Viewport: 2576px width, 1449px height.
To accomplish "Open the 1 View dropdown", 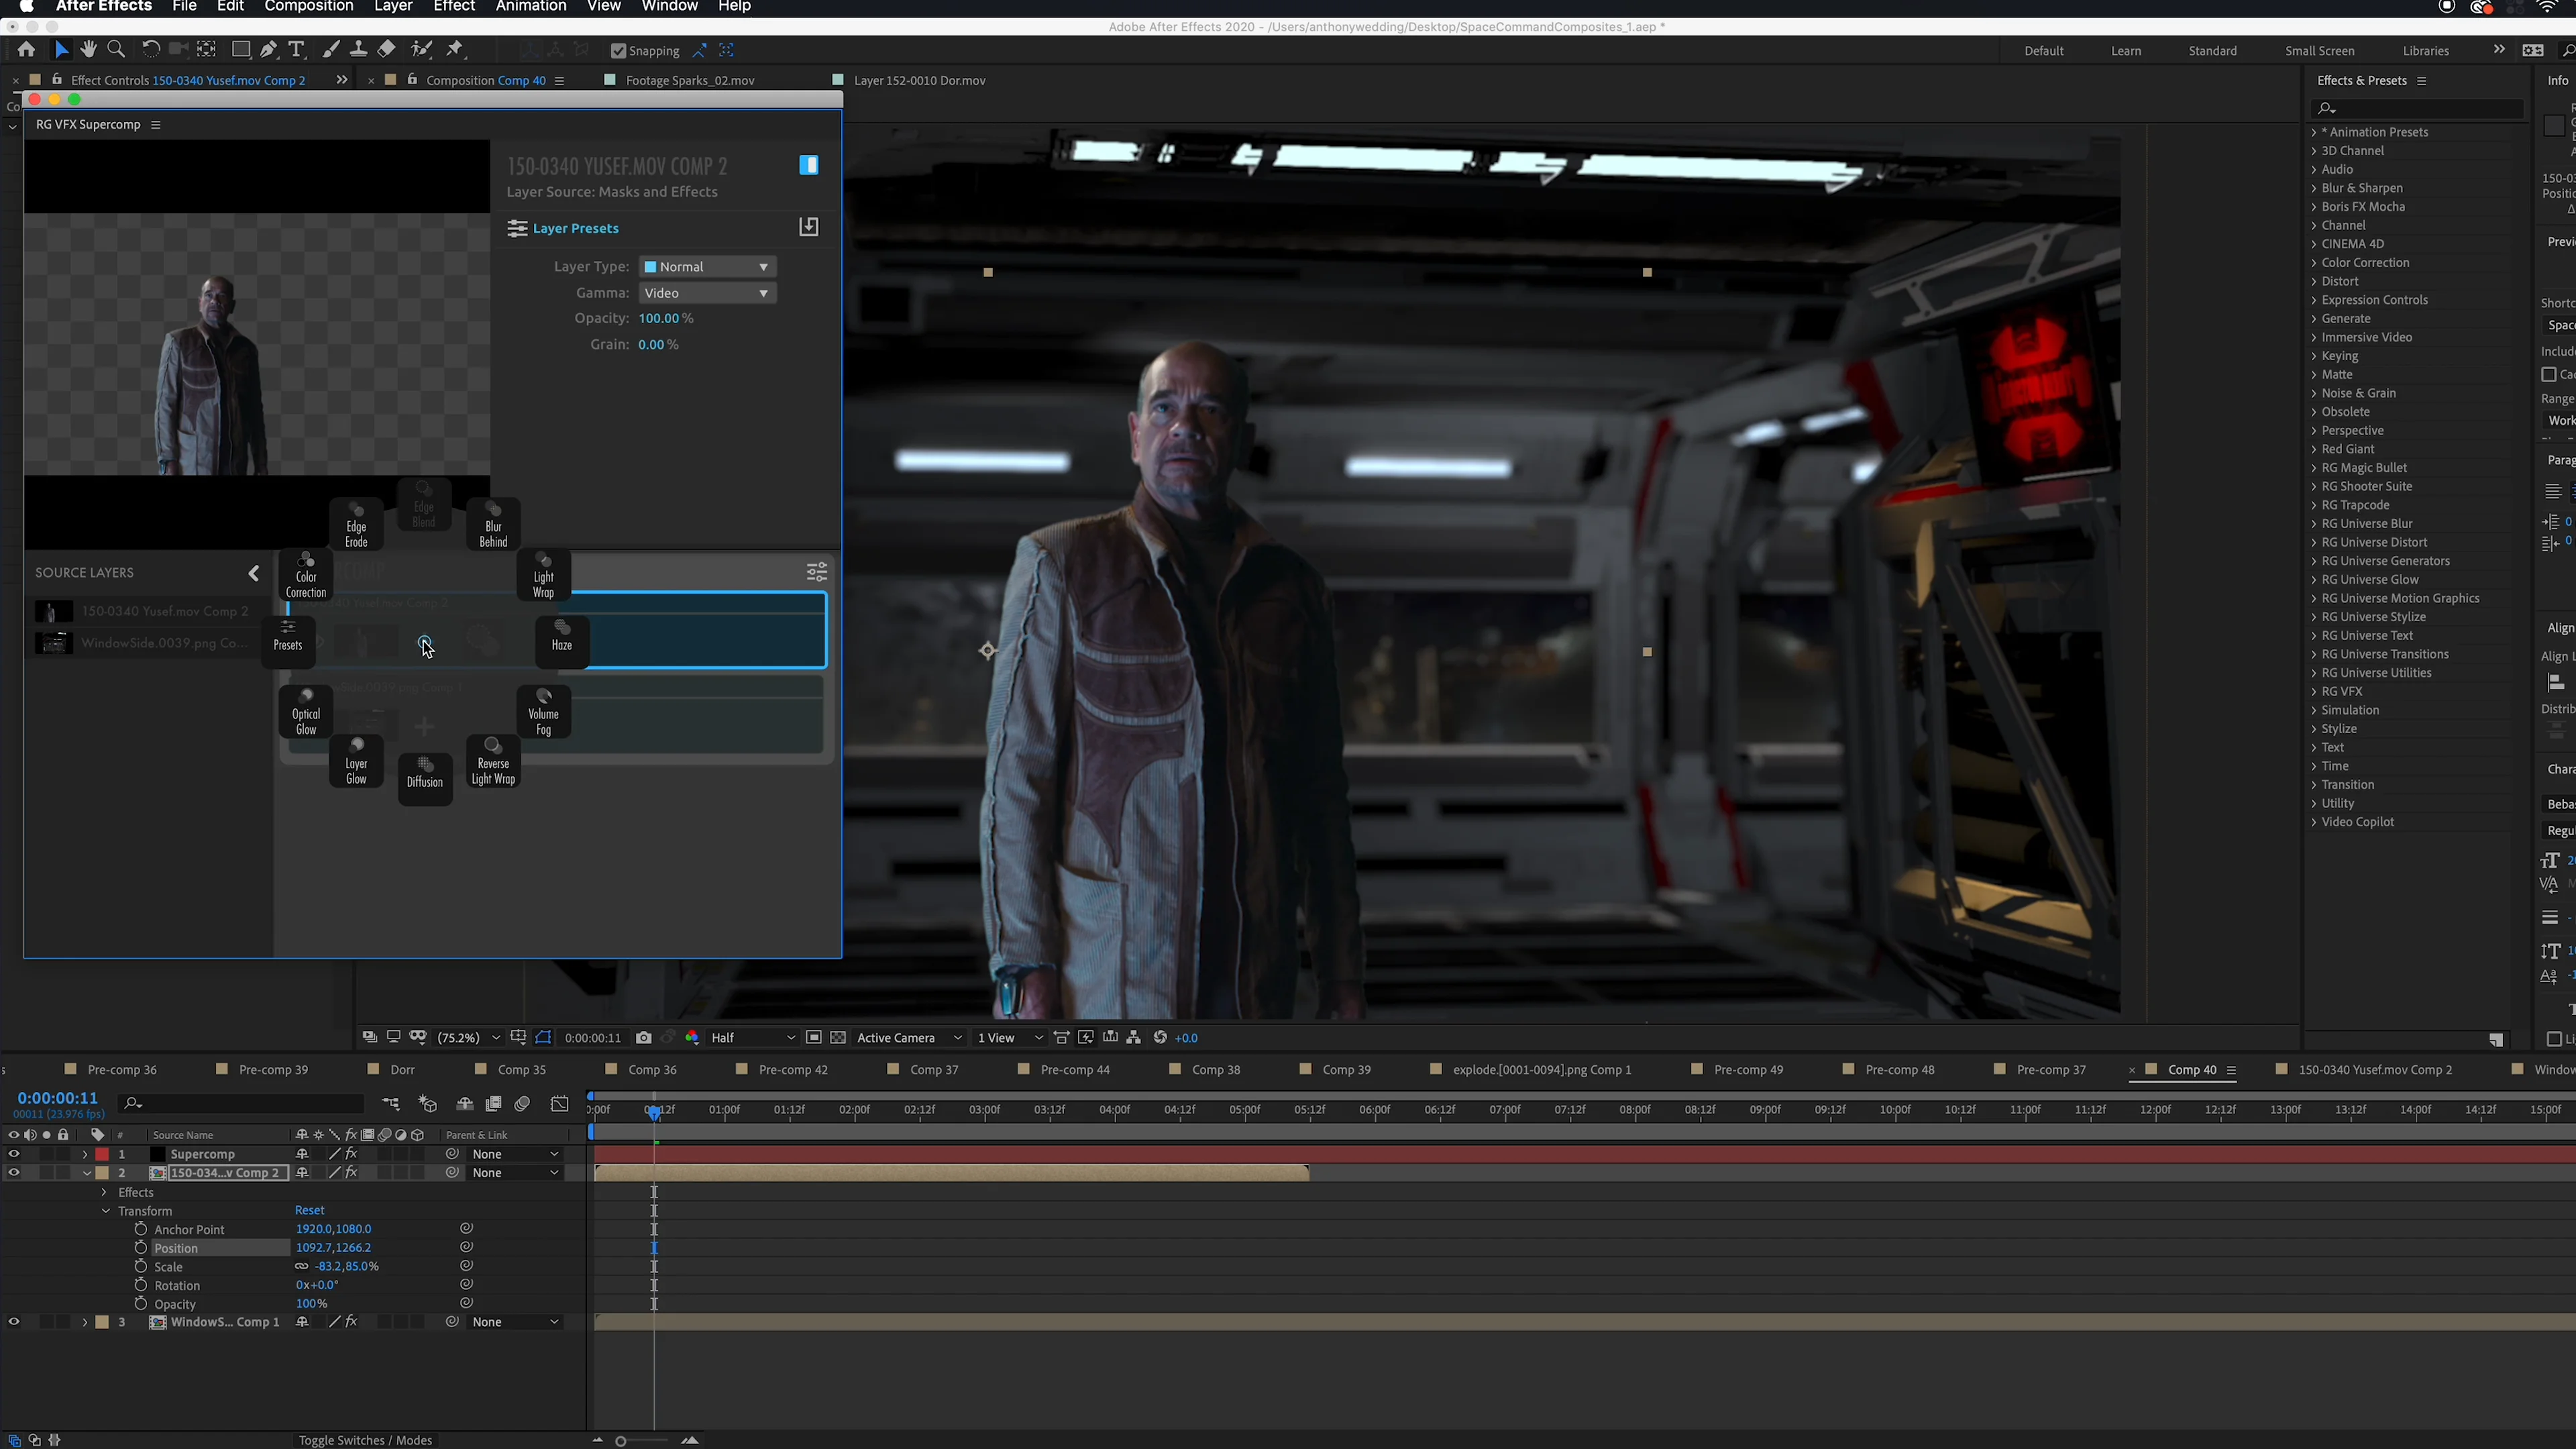I will click(1009, 1038).
